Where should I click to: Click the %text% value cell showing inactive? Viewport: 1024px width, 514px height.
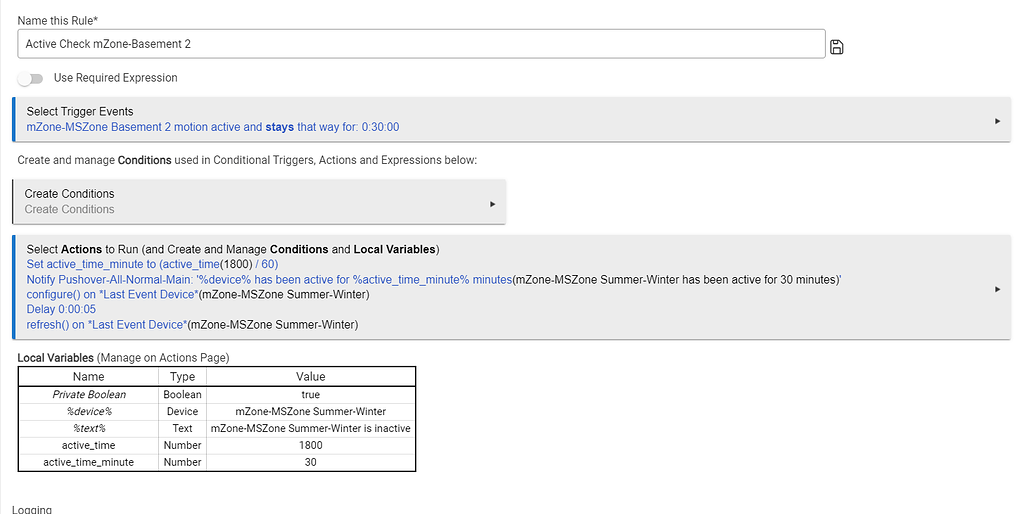[310, 429]
